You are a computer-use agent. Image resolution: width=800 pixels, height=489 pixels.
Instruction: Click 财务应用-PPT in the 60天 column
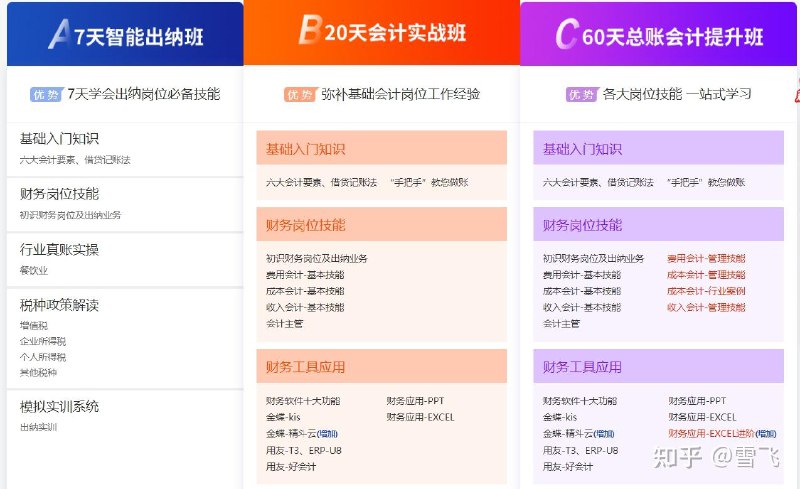pos(697,401)
